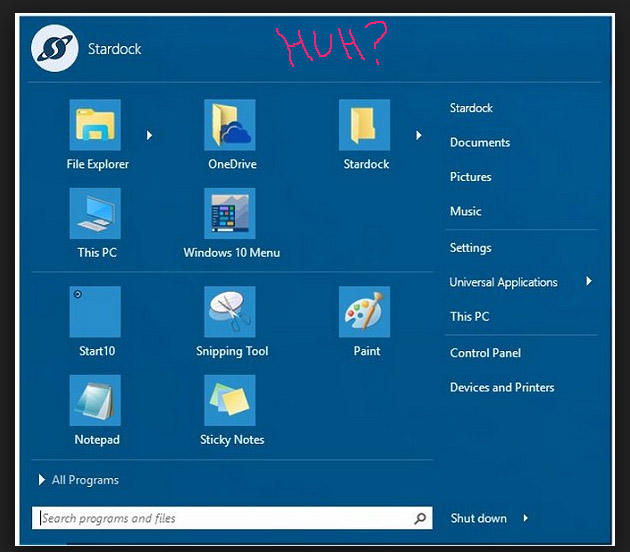The width and height of the screenshot is (630, 552).
Task: Launch the Sticky Notes icon
Action: pos(229,400)
